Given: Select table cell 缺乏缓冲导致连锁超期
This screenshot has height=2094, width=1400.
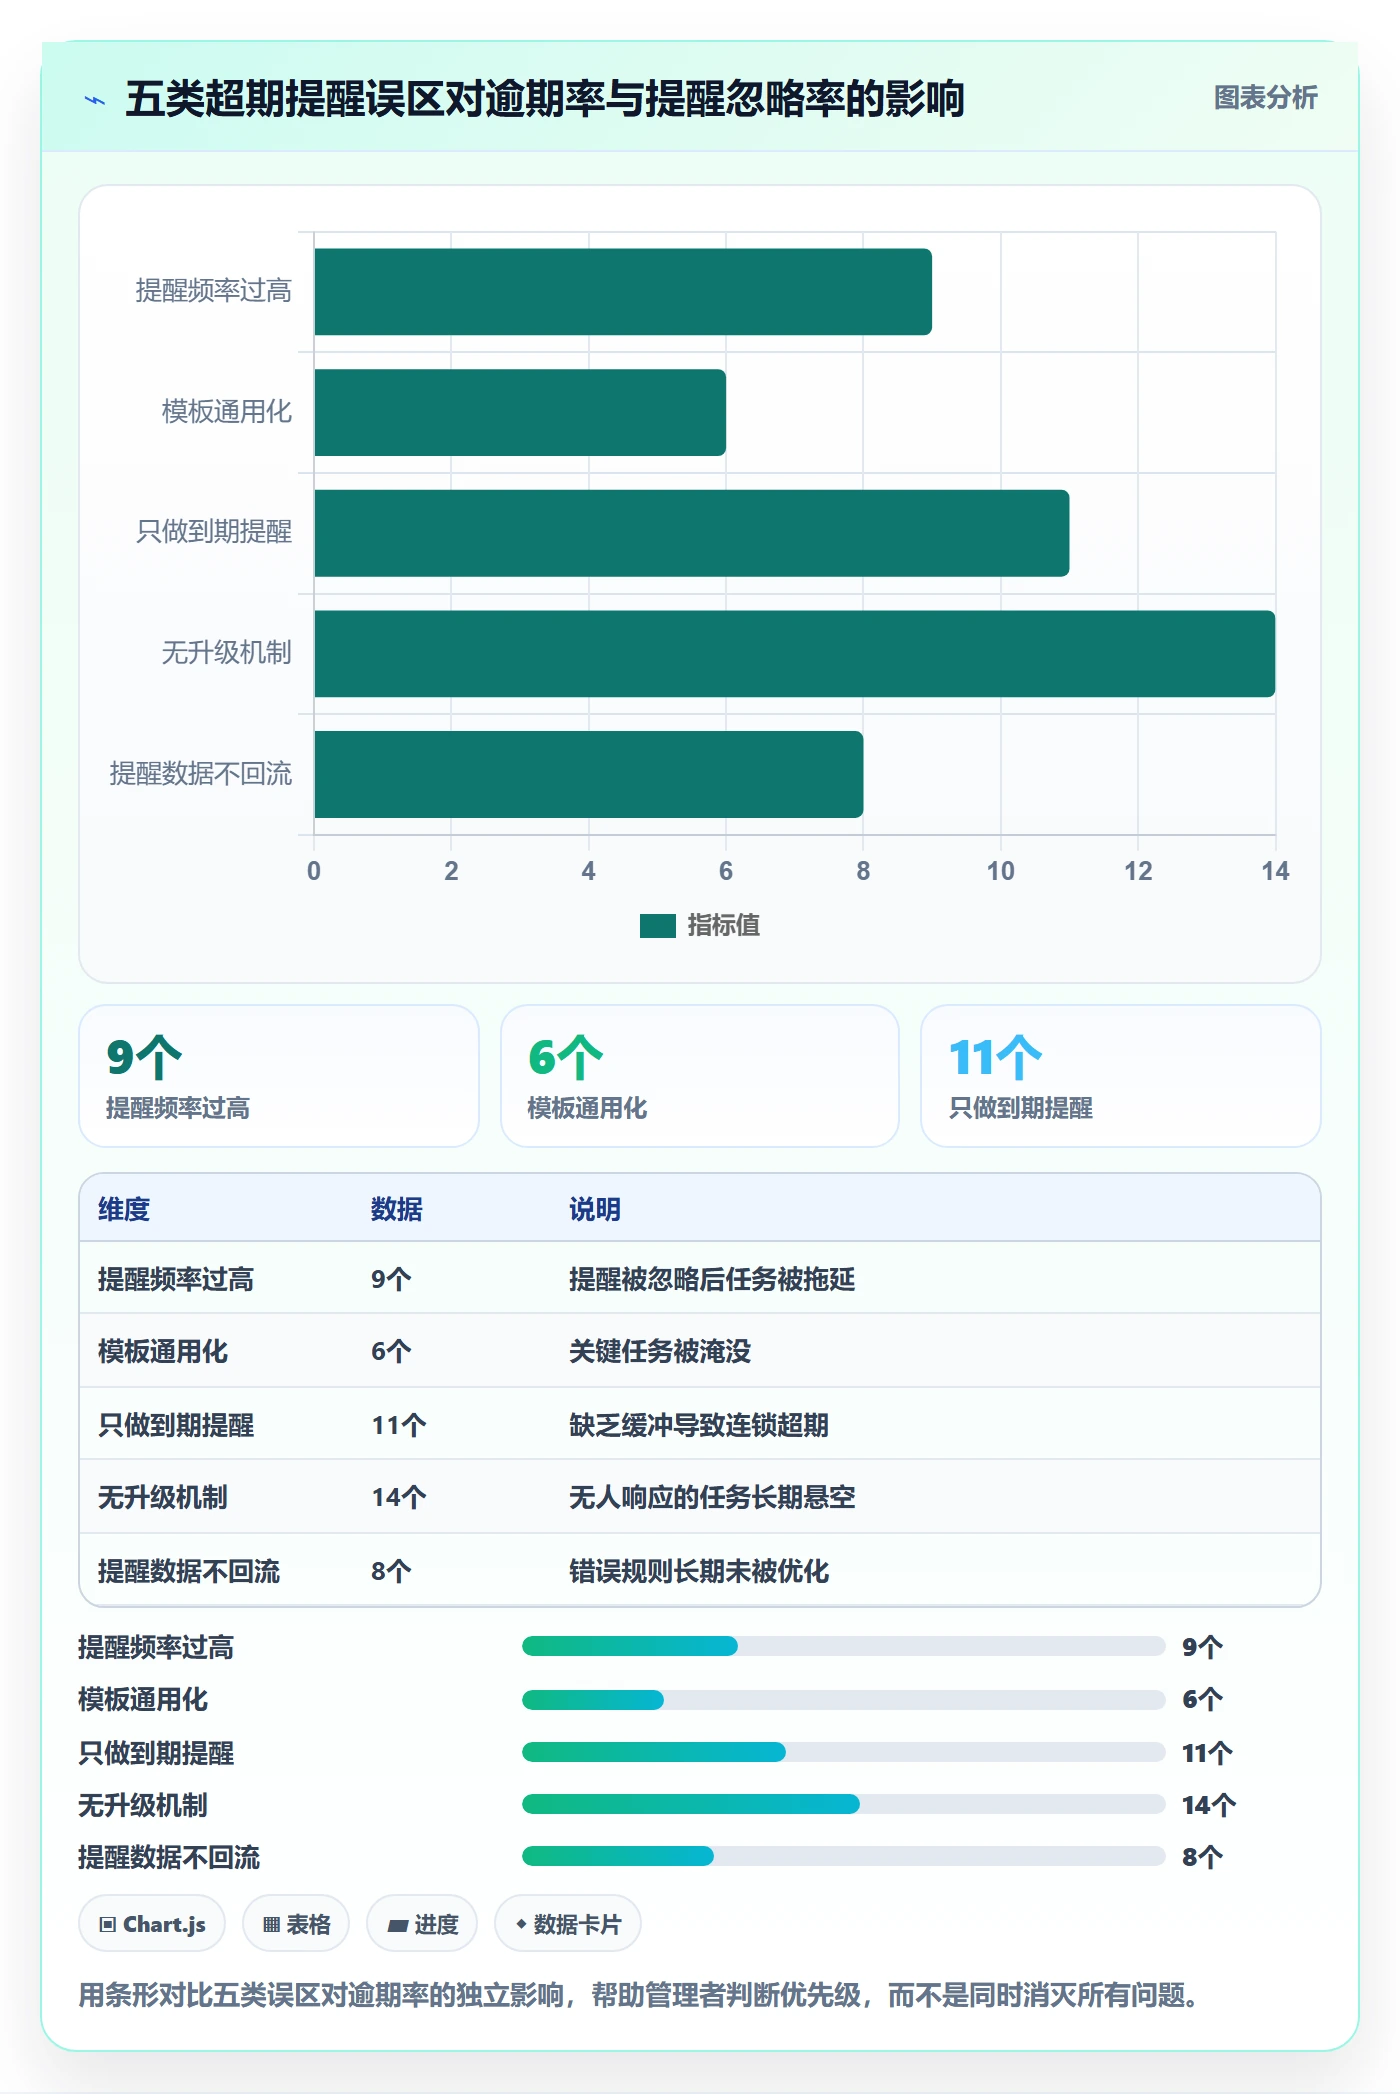Looking at the screenshot, I should click(699, 1425).
